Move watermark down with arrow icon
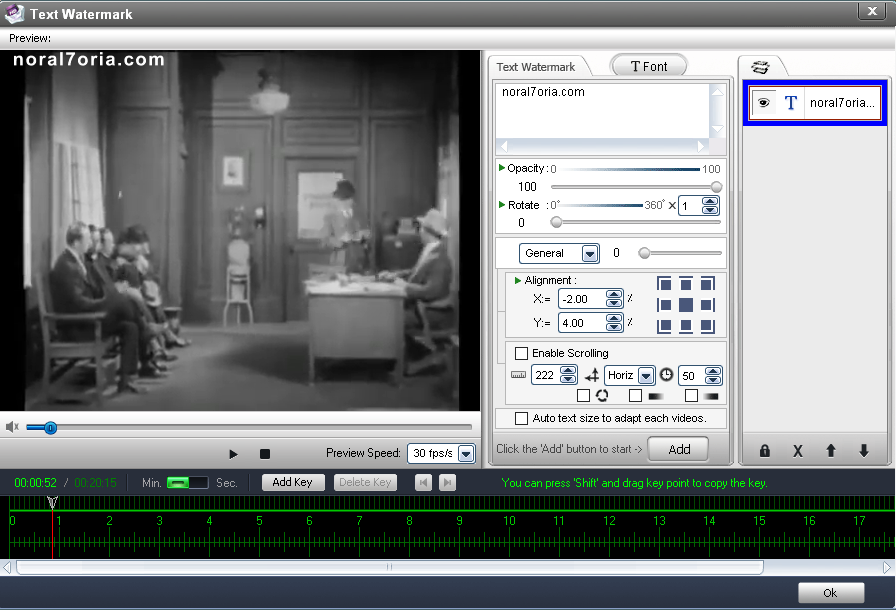This screenshot has width=896, height=610. point(863,451)
